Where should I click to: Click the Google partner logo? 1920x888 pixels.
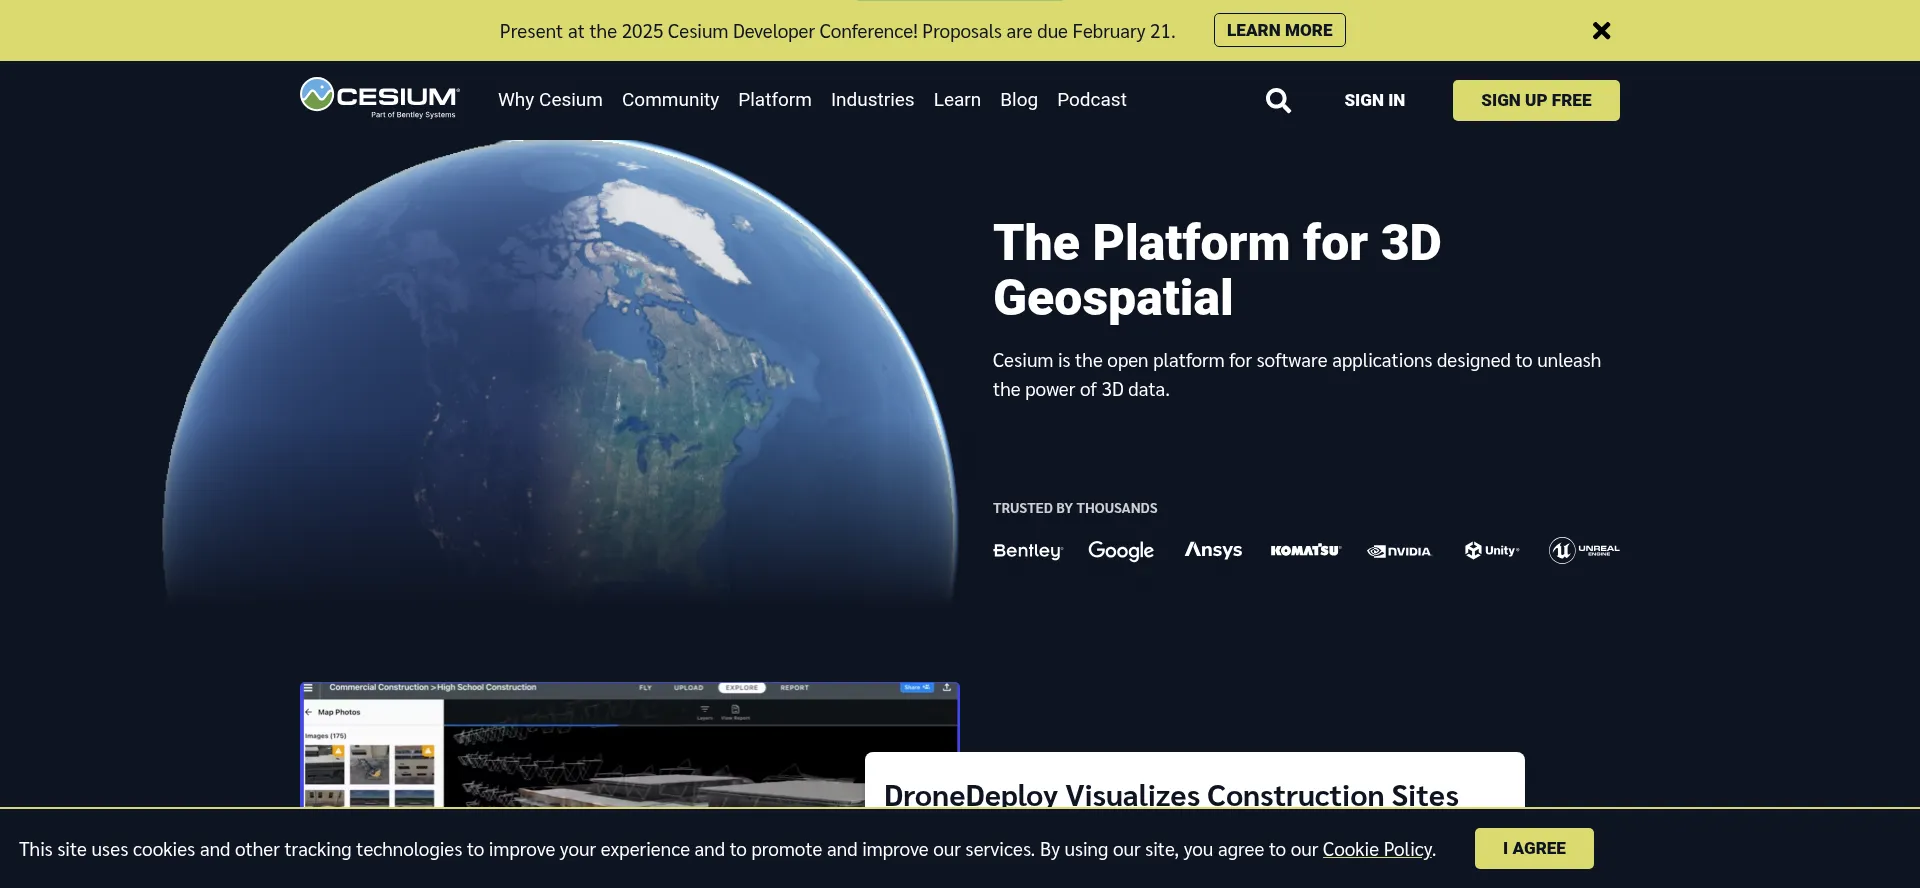[x=1120, y=551]
